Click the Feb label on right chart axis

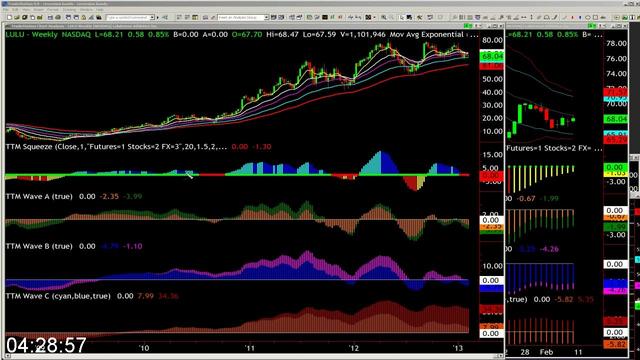[546, 352]
